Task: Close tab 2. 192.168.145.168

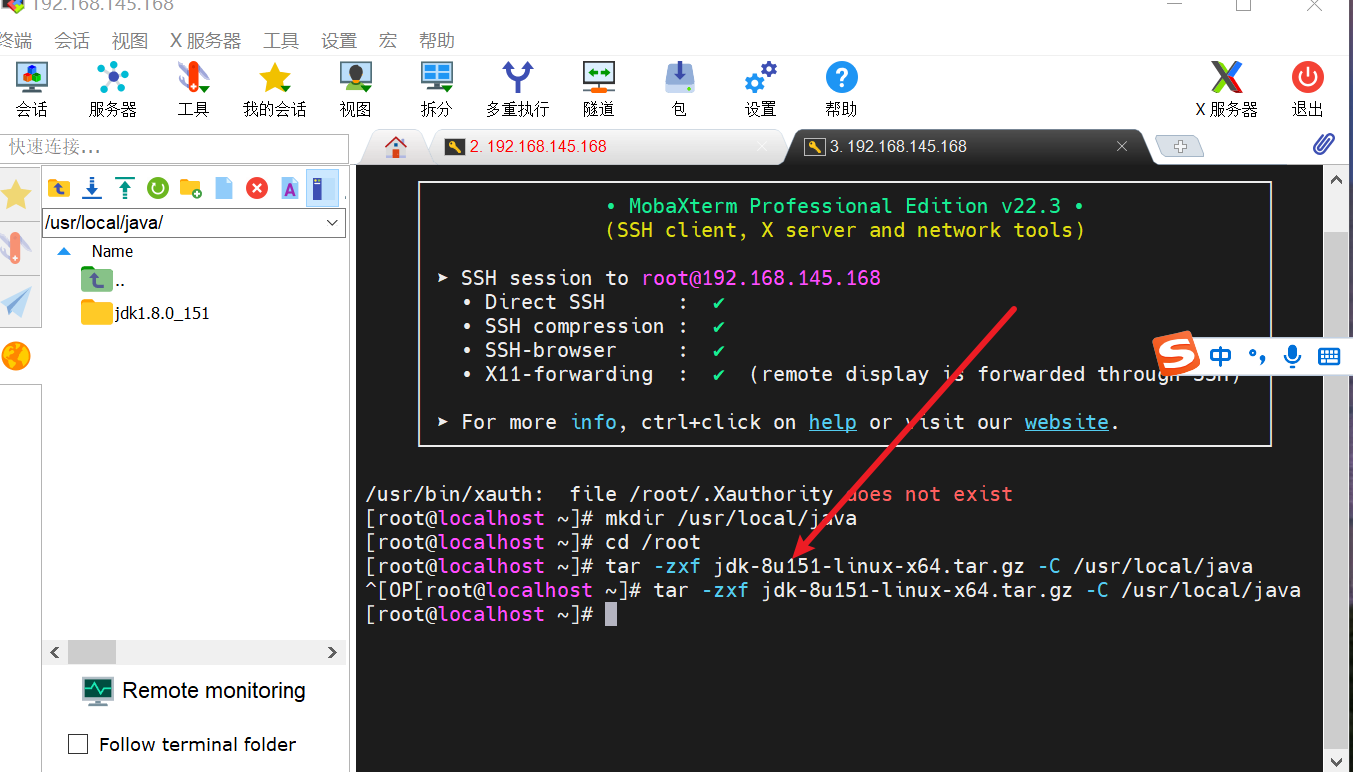Action: [x=763, y=147]
